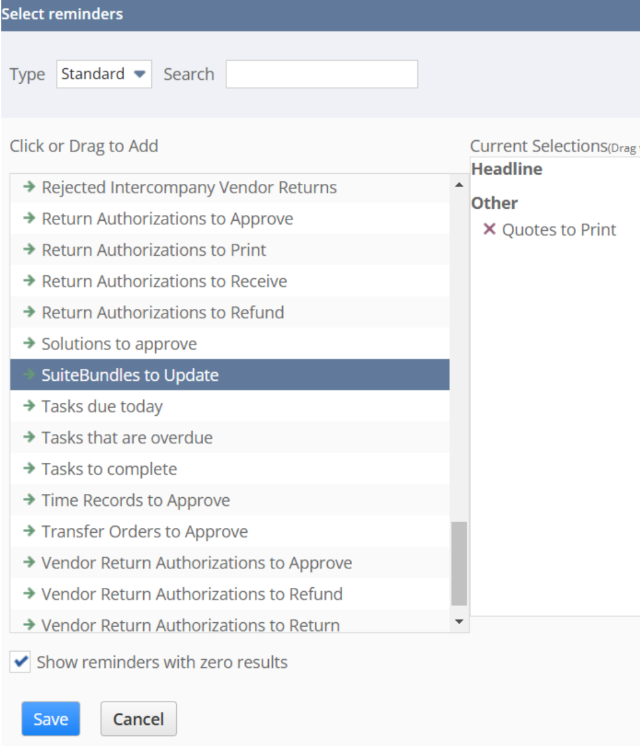This screenshot has height=746, width=640.
Task: Click the add arrow for Solutions to approve
Action: [30, 344]
